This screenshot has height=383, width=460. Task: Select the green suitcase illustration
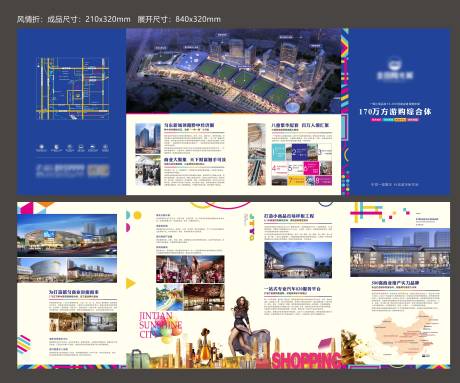[x=138, y=359]
